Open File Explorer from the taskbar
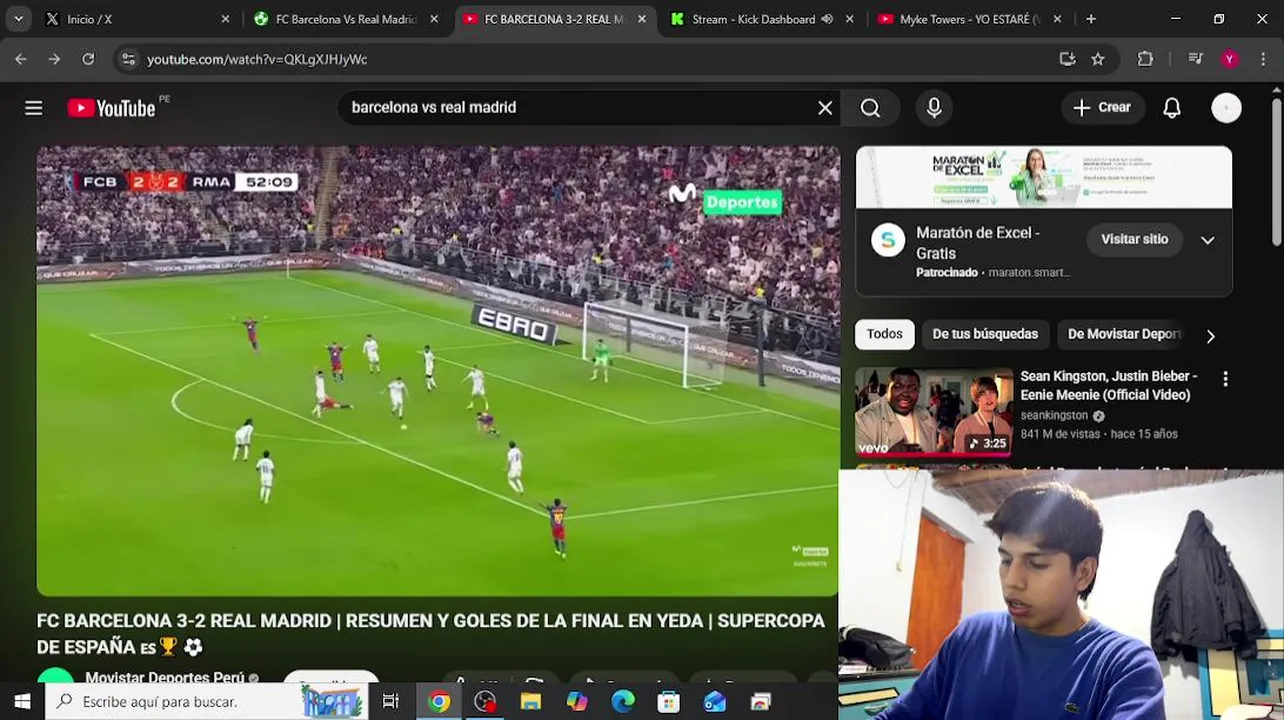 pos(531,702)
